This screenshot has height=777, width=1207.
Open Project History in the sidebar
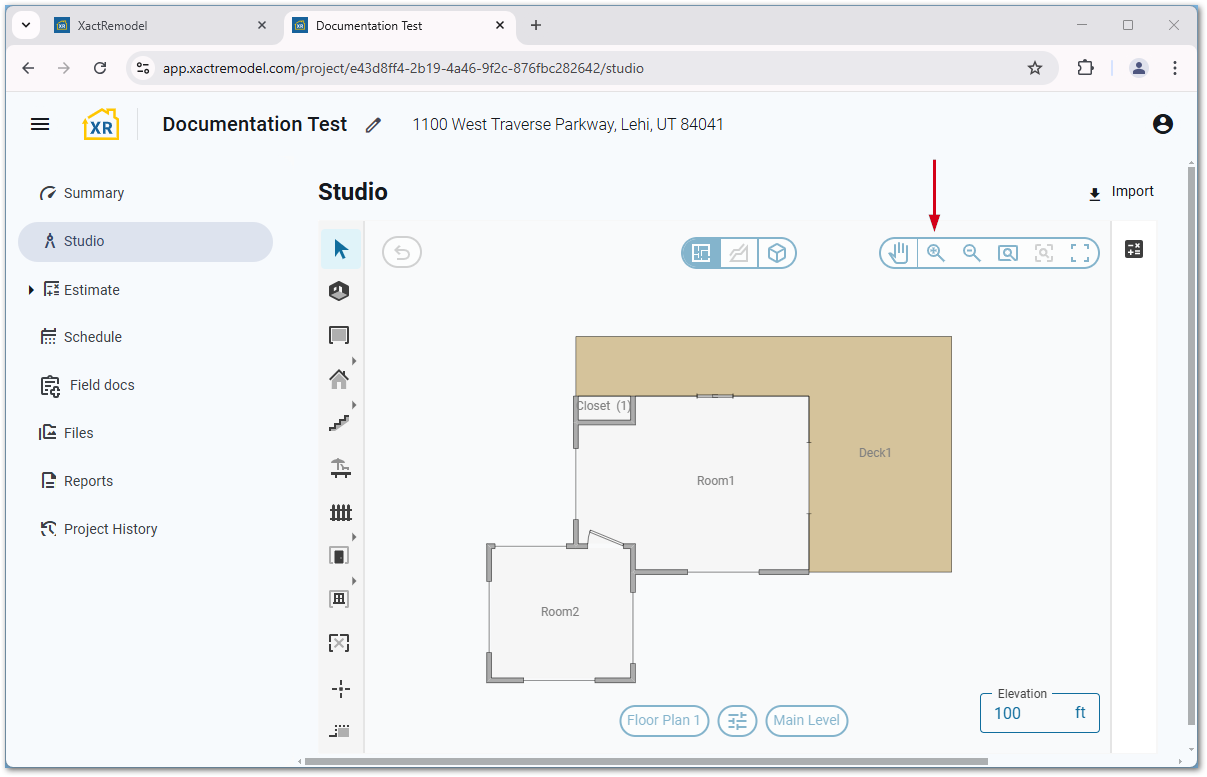pyautogui.click(x=145, y=529)
